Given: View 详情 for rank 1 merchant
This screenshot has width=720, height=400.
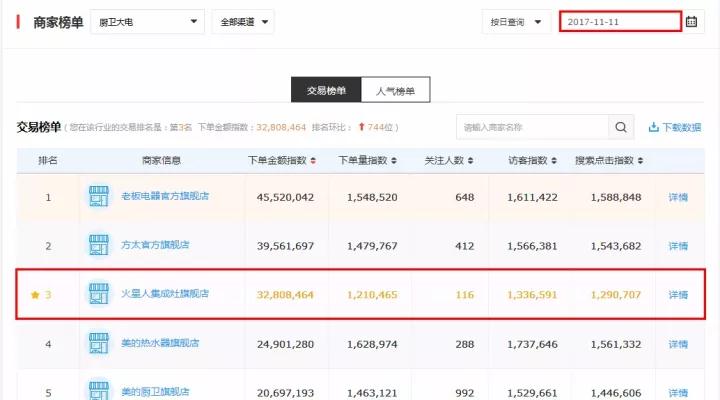Looking at the screenshot, I should tap(678, 197).
